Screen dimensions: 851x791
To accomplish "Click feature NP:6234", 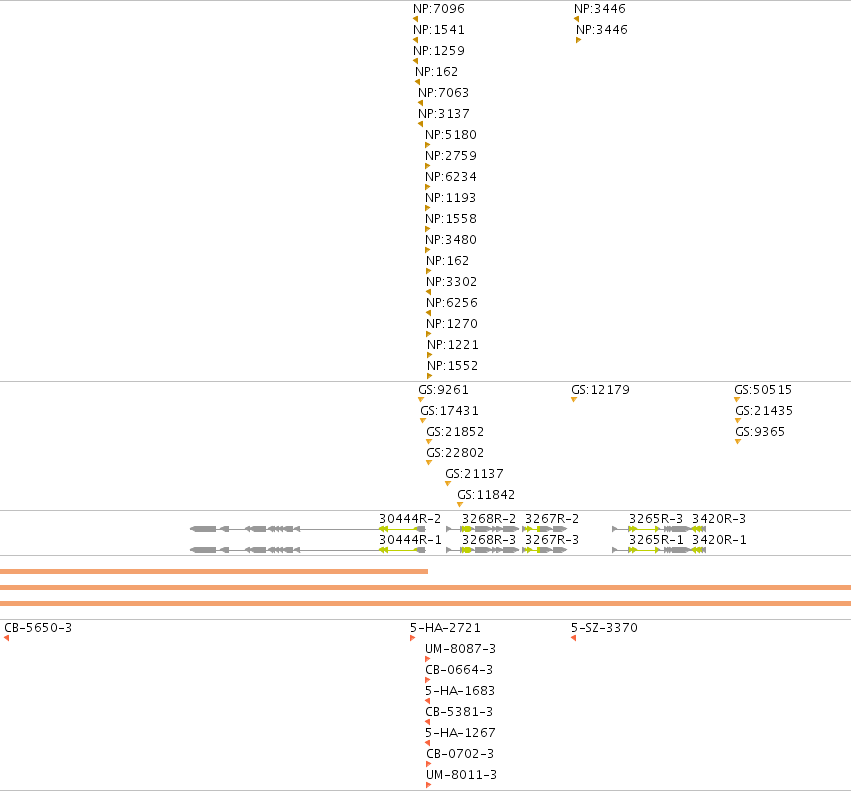I will tap(451, 177).
